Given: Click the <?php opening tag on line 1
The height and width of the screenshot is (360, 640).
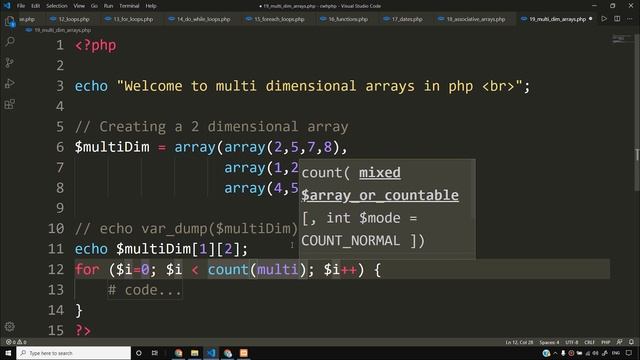Looking at the screenshot, I should click(x=96, y=45).
